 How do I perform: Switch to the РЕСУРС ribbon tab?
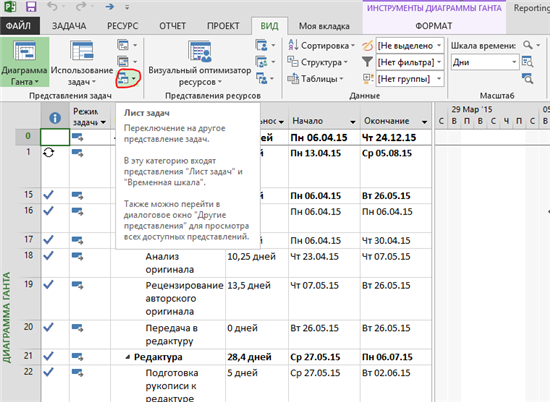coord(123,26)
